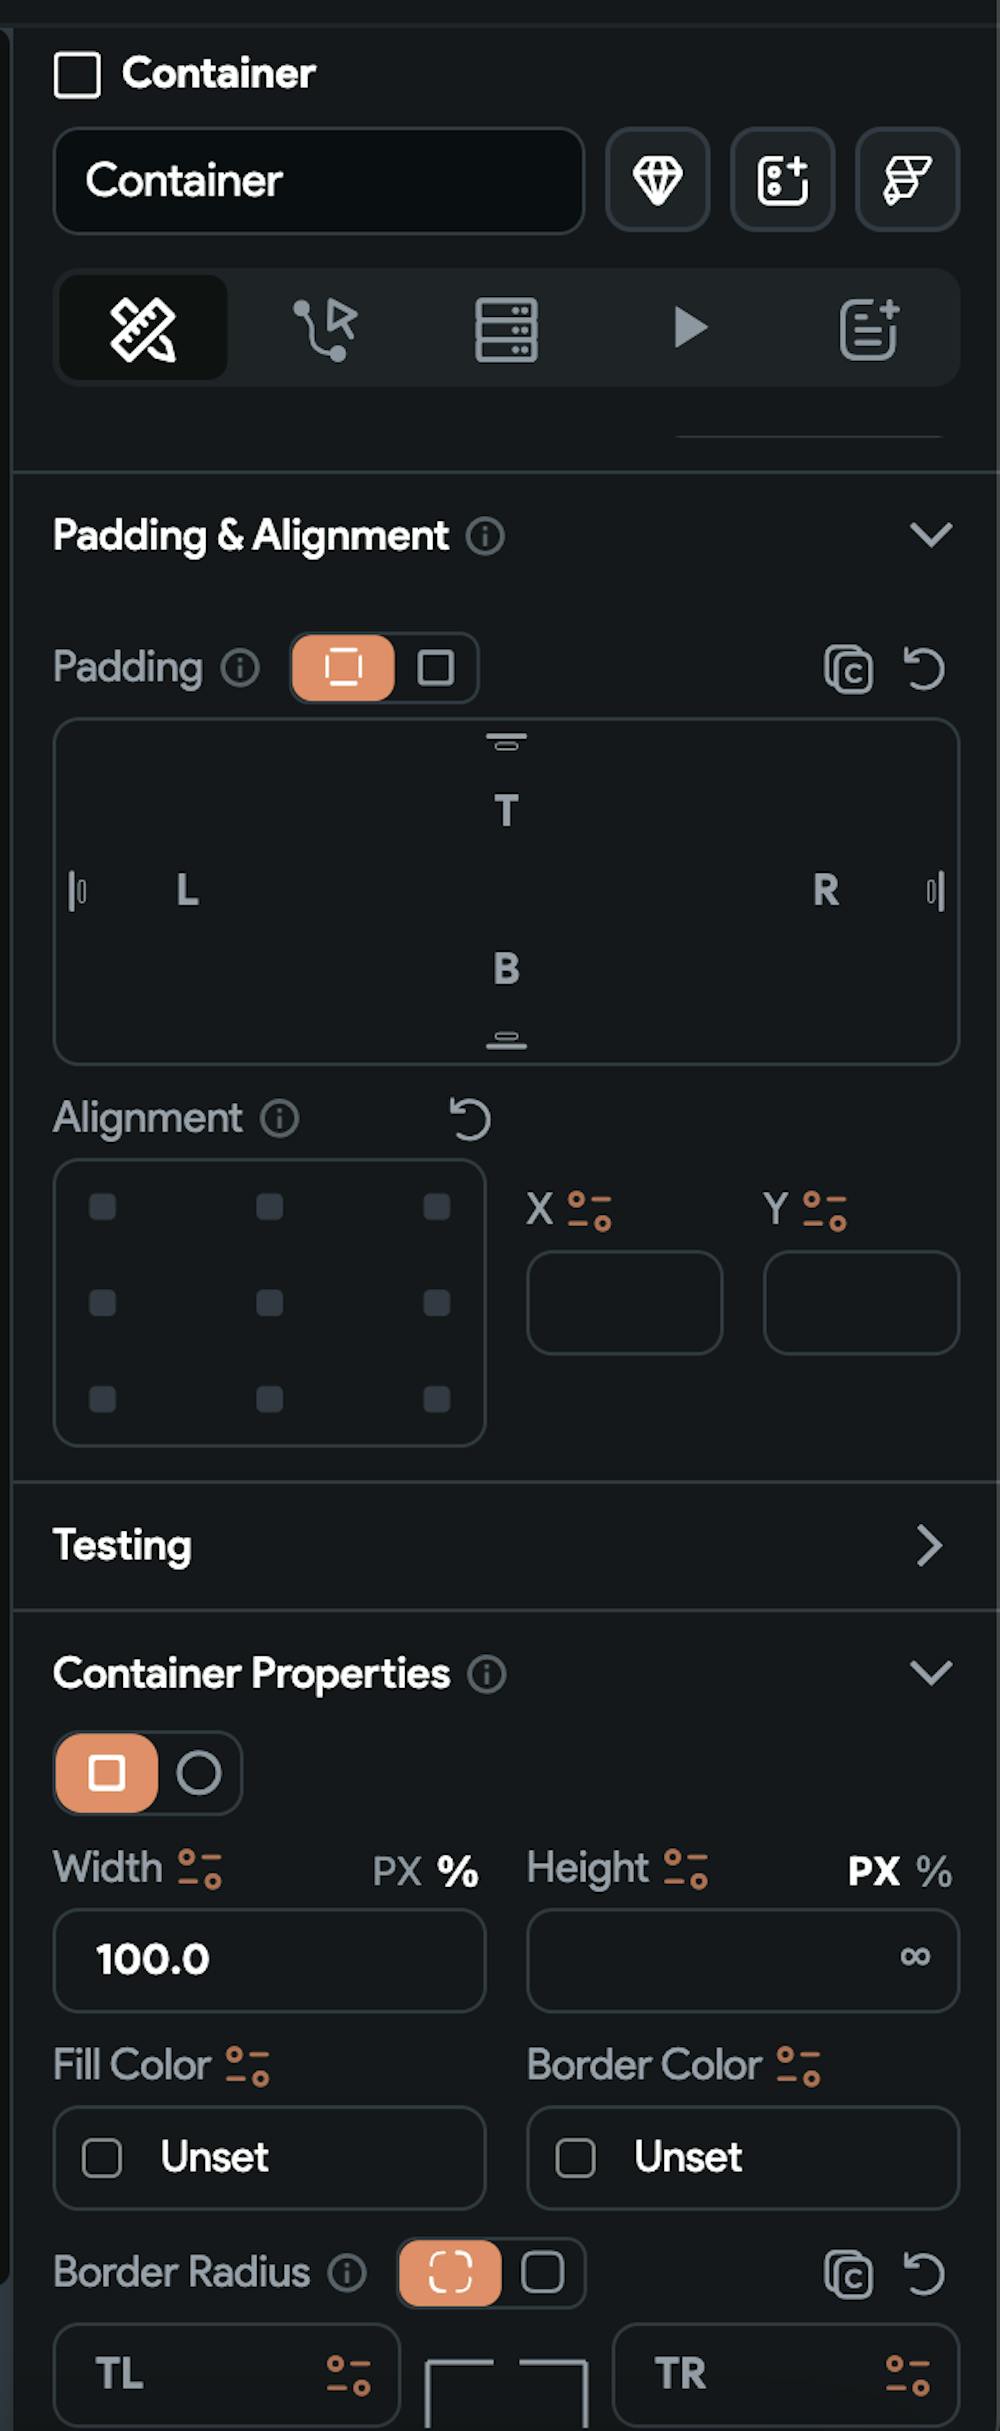Reset alignment using the undo icon

470,1118
